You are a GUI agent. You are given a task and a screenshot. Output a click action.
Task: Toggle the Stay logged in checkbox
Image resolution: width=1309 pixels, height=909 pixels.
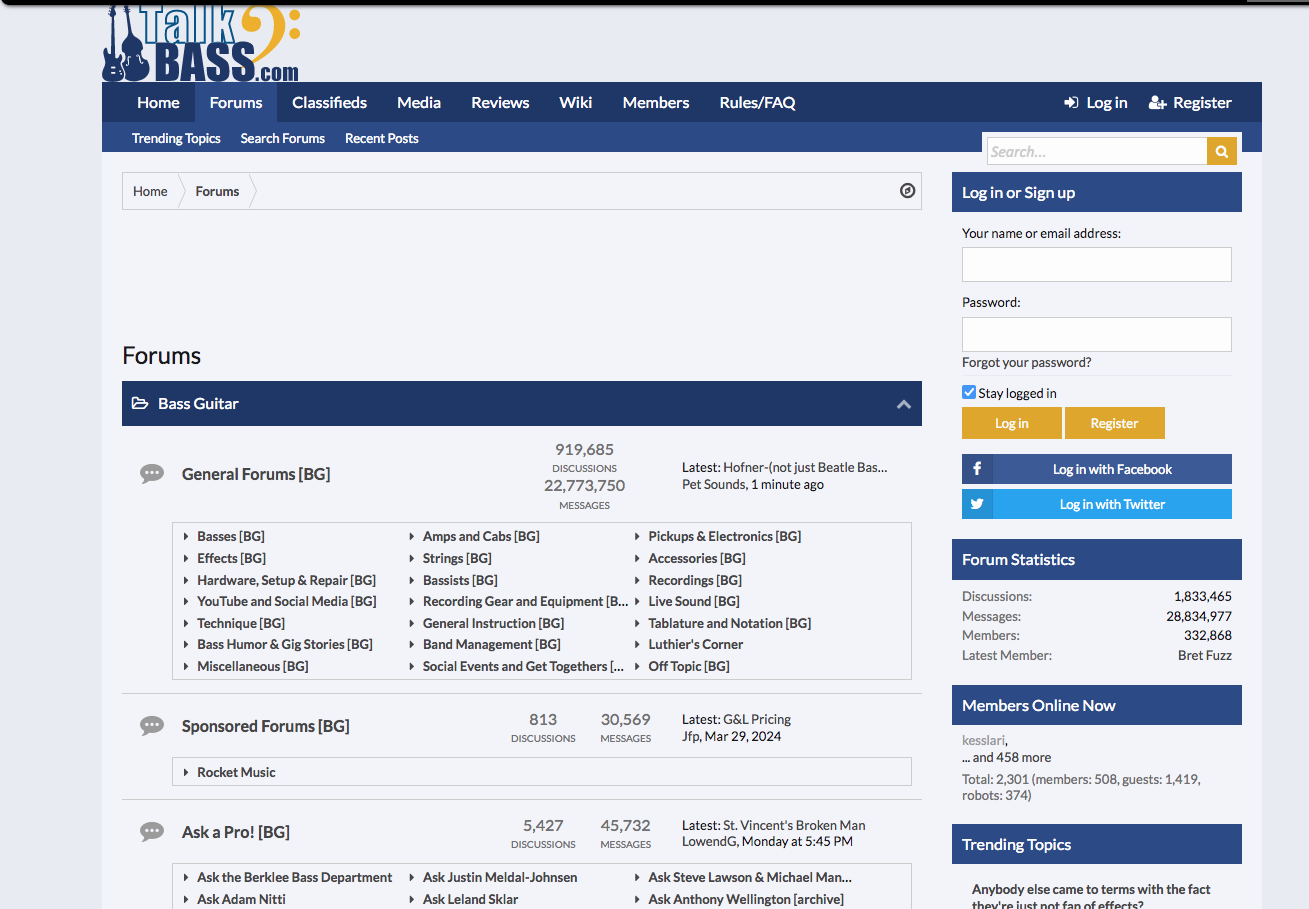pyautogui.click(x=969, y=392)
